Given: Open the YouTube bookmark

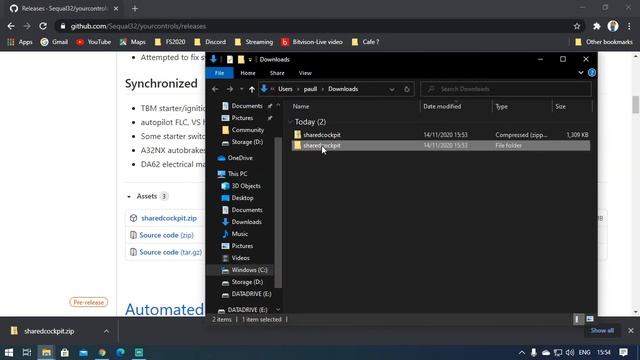Looking at the screenshot, I should pyautogui.click(x=93, y=42).
